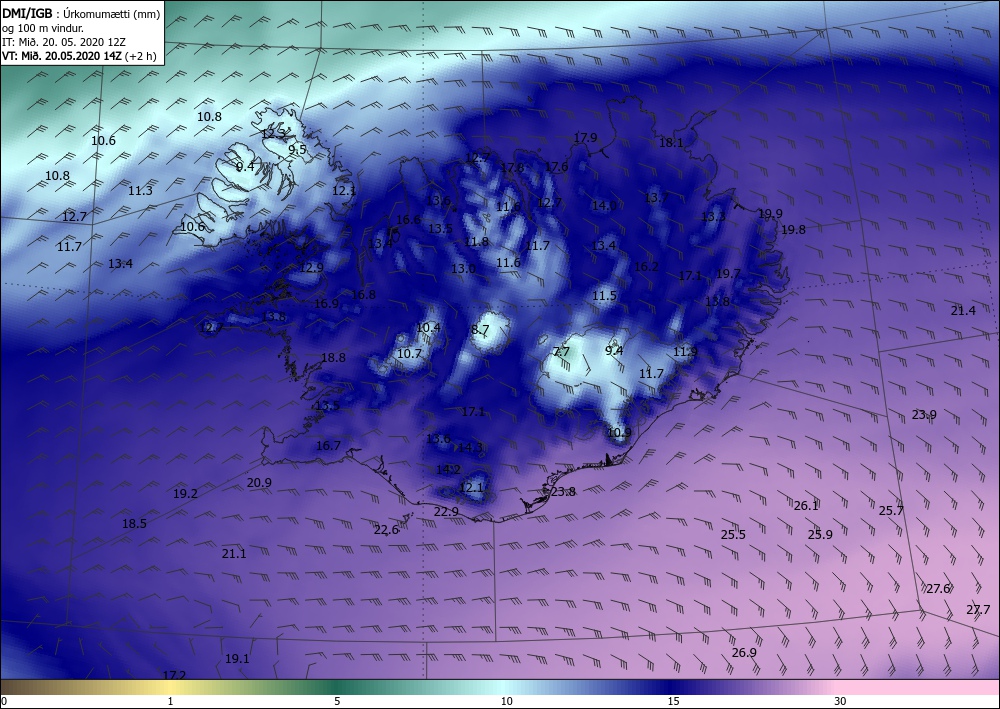1000x709 pixels.
Task: Click the 11.8 value on the map
Action: pyautogui.click(x=476, y=242)
